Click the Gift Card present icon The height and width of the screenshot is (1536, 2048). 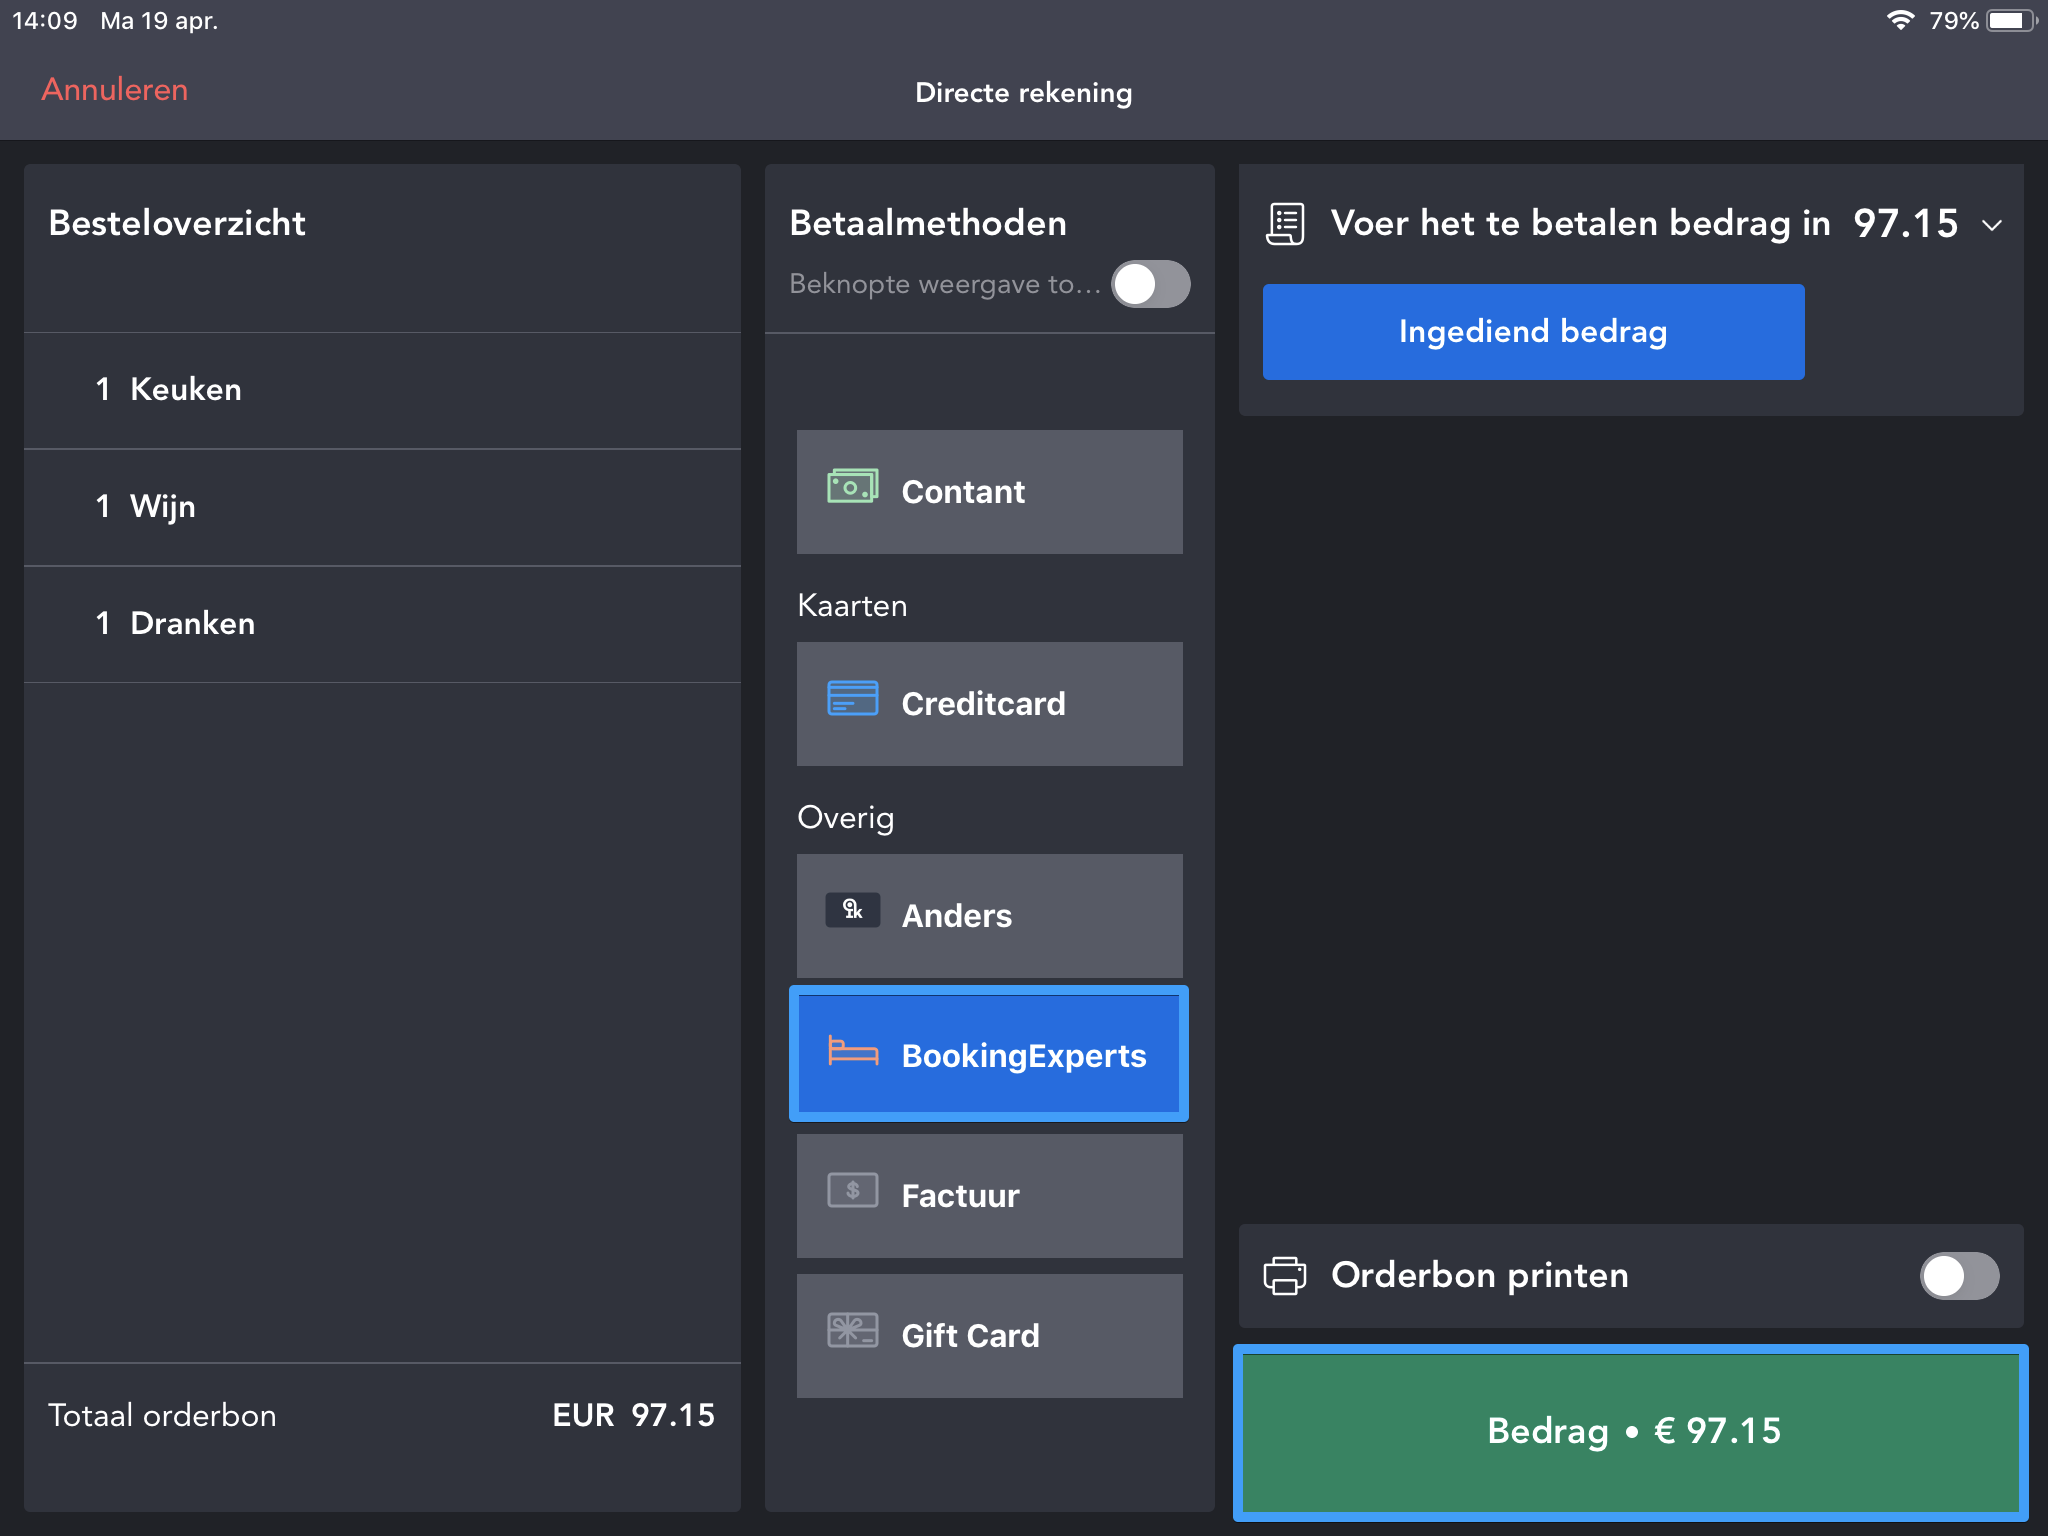[852, 1330]
